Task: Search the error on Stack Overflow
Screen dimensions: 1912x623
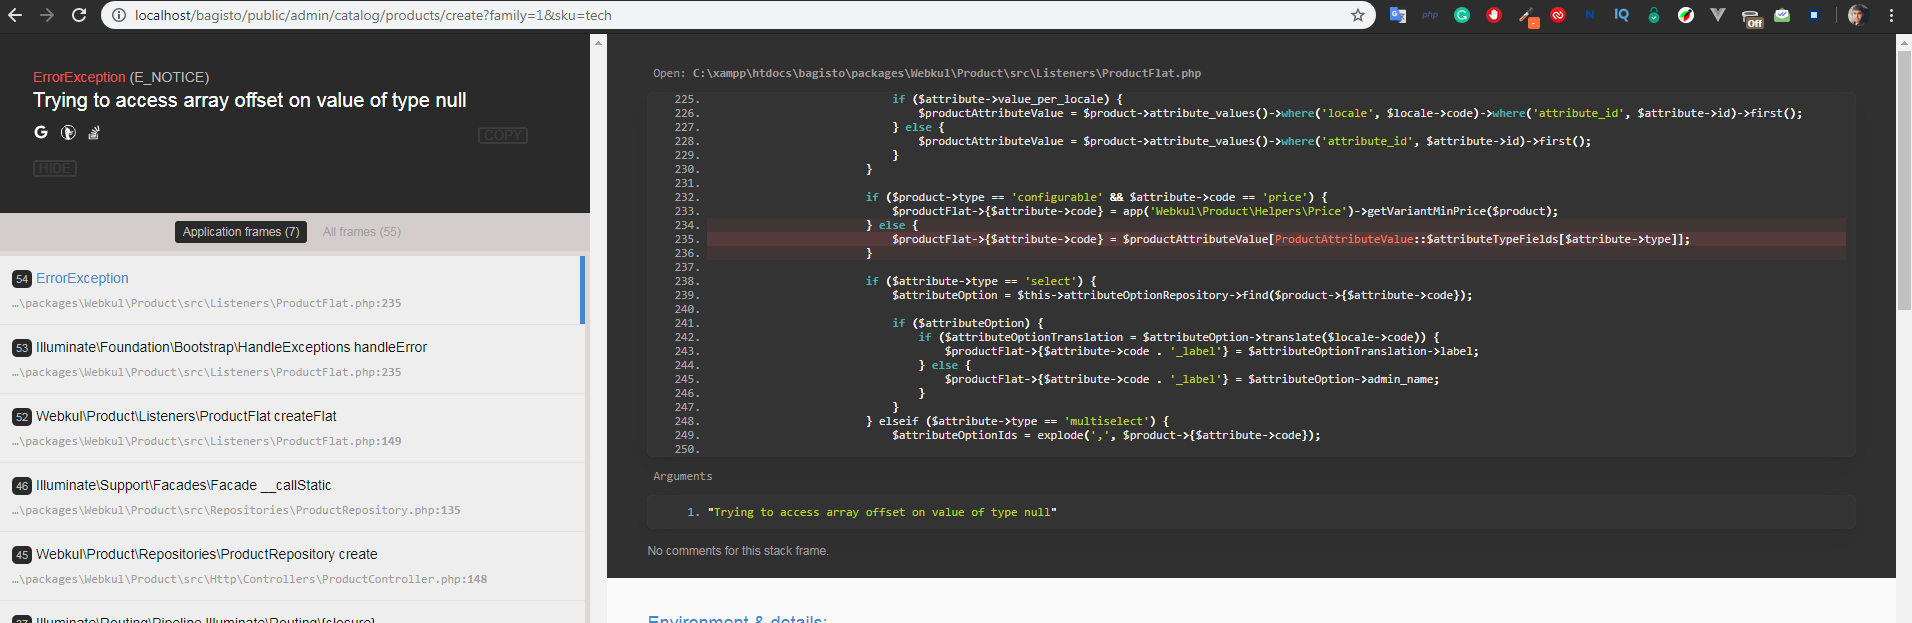Action: [x=94, y=132]
